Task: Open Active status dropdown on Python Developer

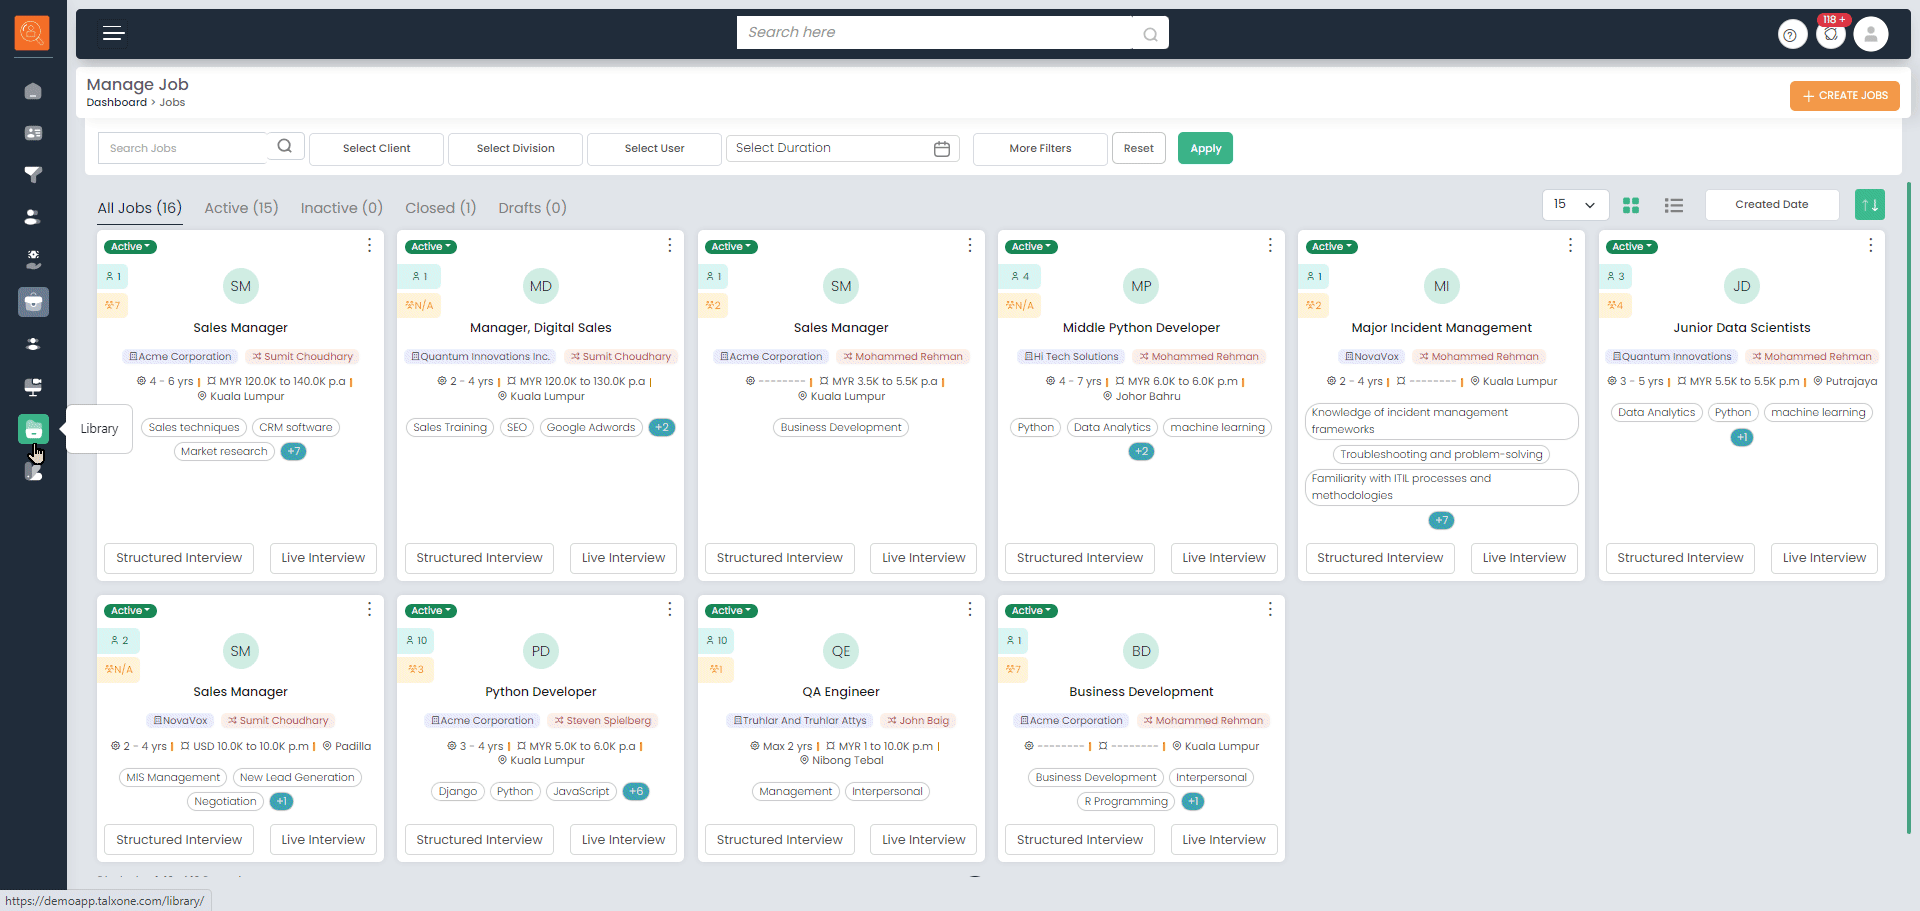Action: (431, 611)
